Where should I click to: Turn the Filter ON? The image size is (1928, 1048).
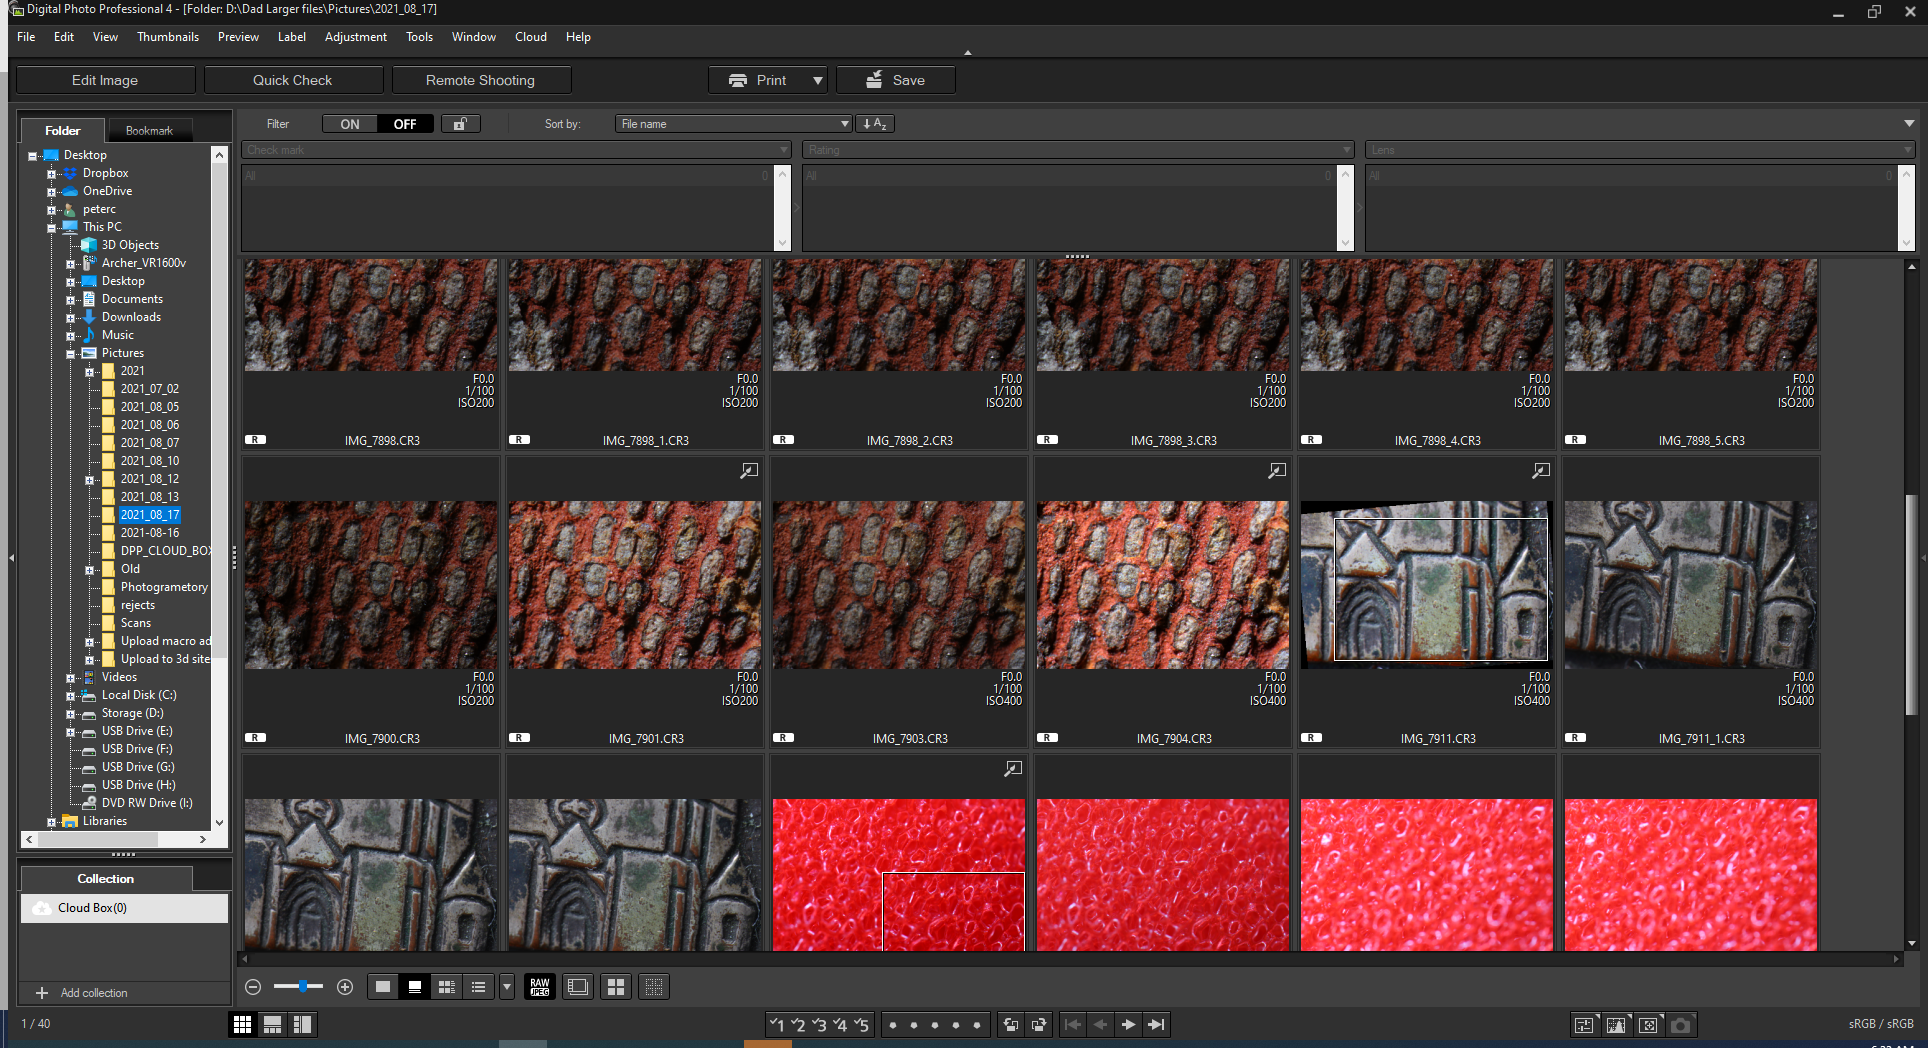point(350,124)
